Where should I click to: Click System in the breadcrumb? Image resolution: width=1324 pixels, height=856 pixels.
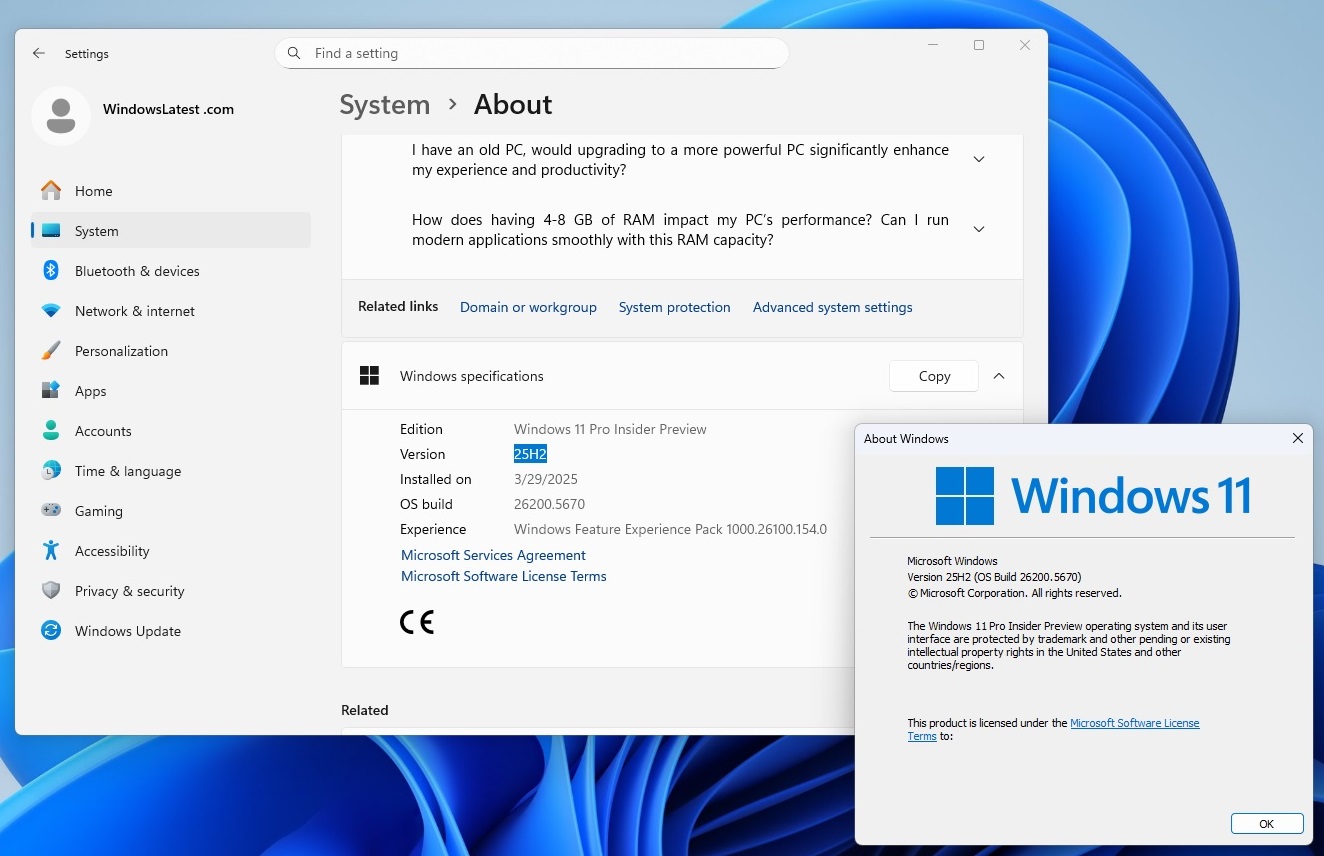384,104
